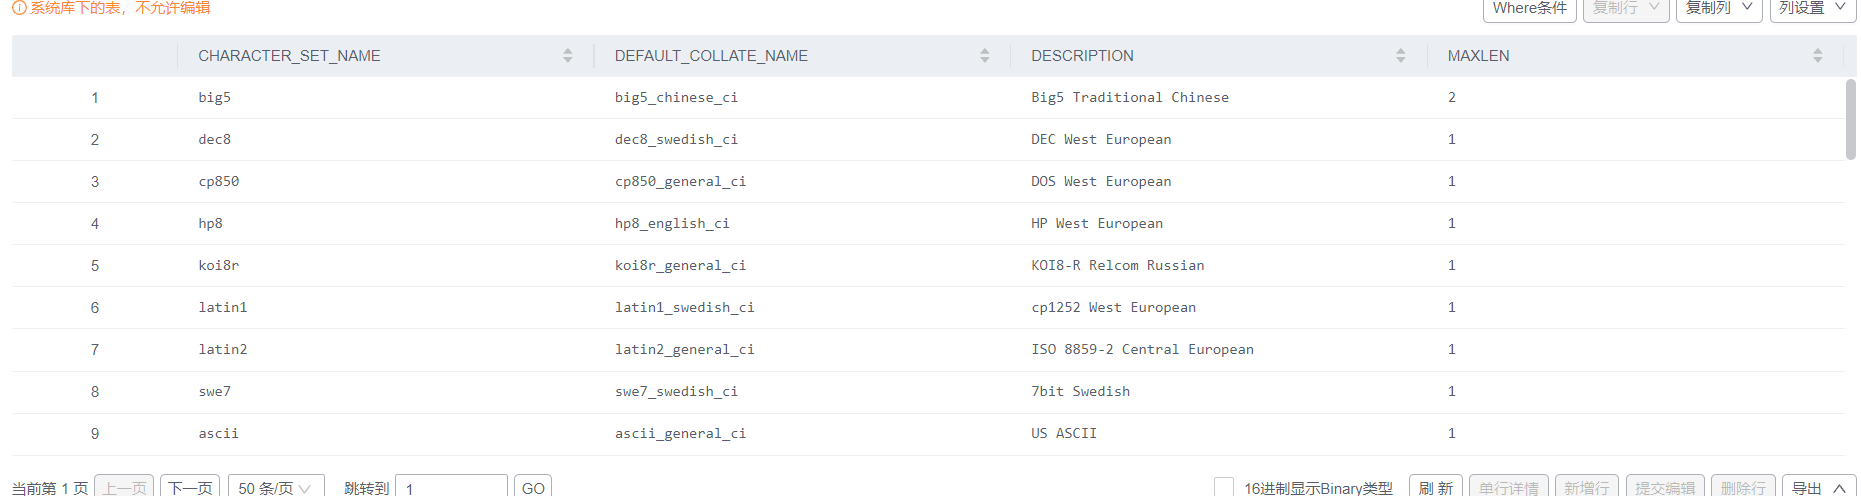Viewport: 1861px width, 496px height.
Task: Expand the 列设置 dropdown
Action: 1812,9
